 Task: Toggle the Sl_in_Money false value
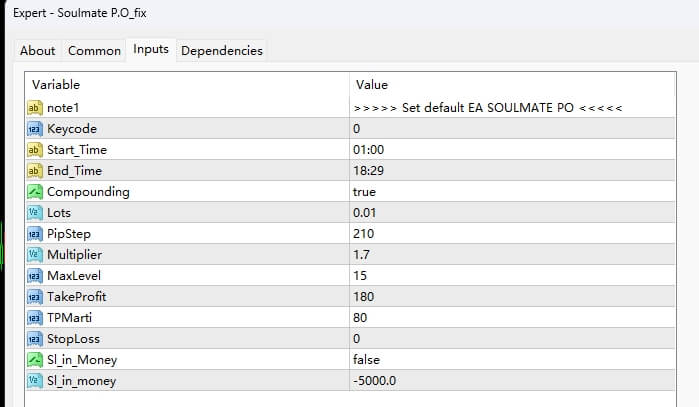click(367, 359)
